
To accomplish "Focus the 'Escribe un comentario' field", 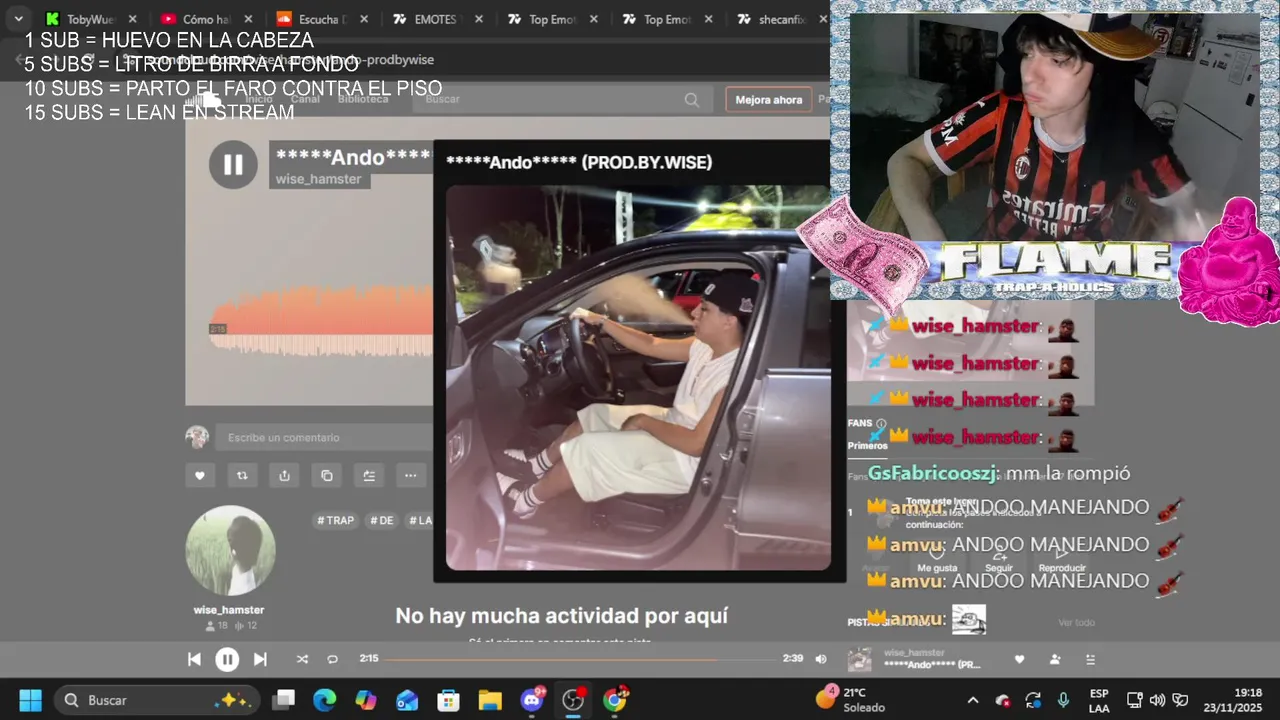I will [325, 437].
